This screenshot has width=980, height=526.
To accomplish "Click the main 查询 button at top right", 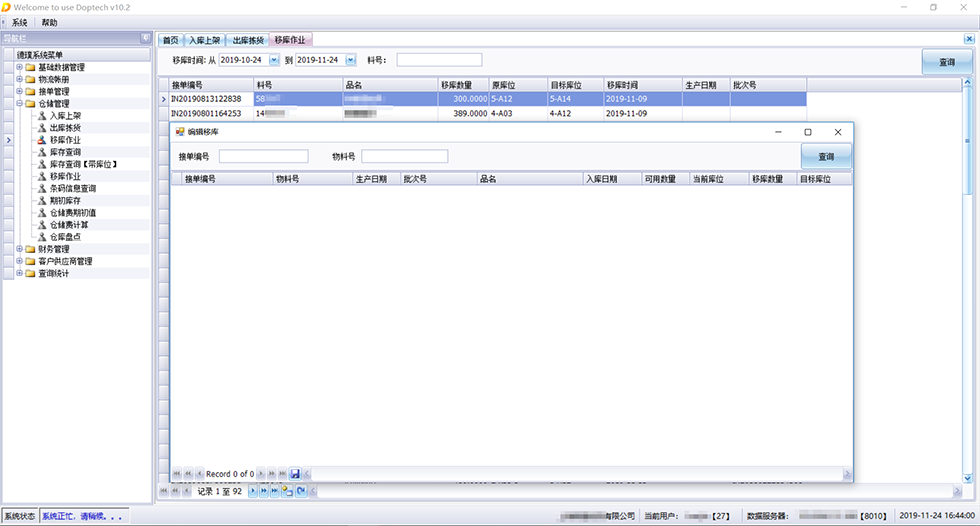I will (x=946, y=62).
